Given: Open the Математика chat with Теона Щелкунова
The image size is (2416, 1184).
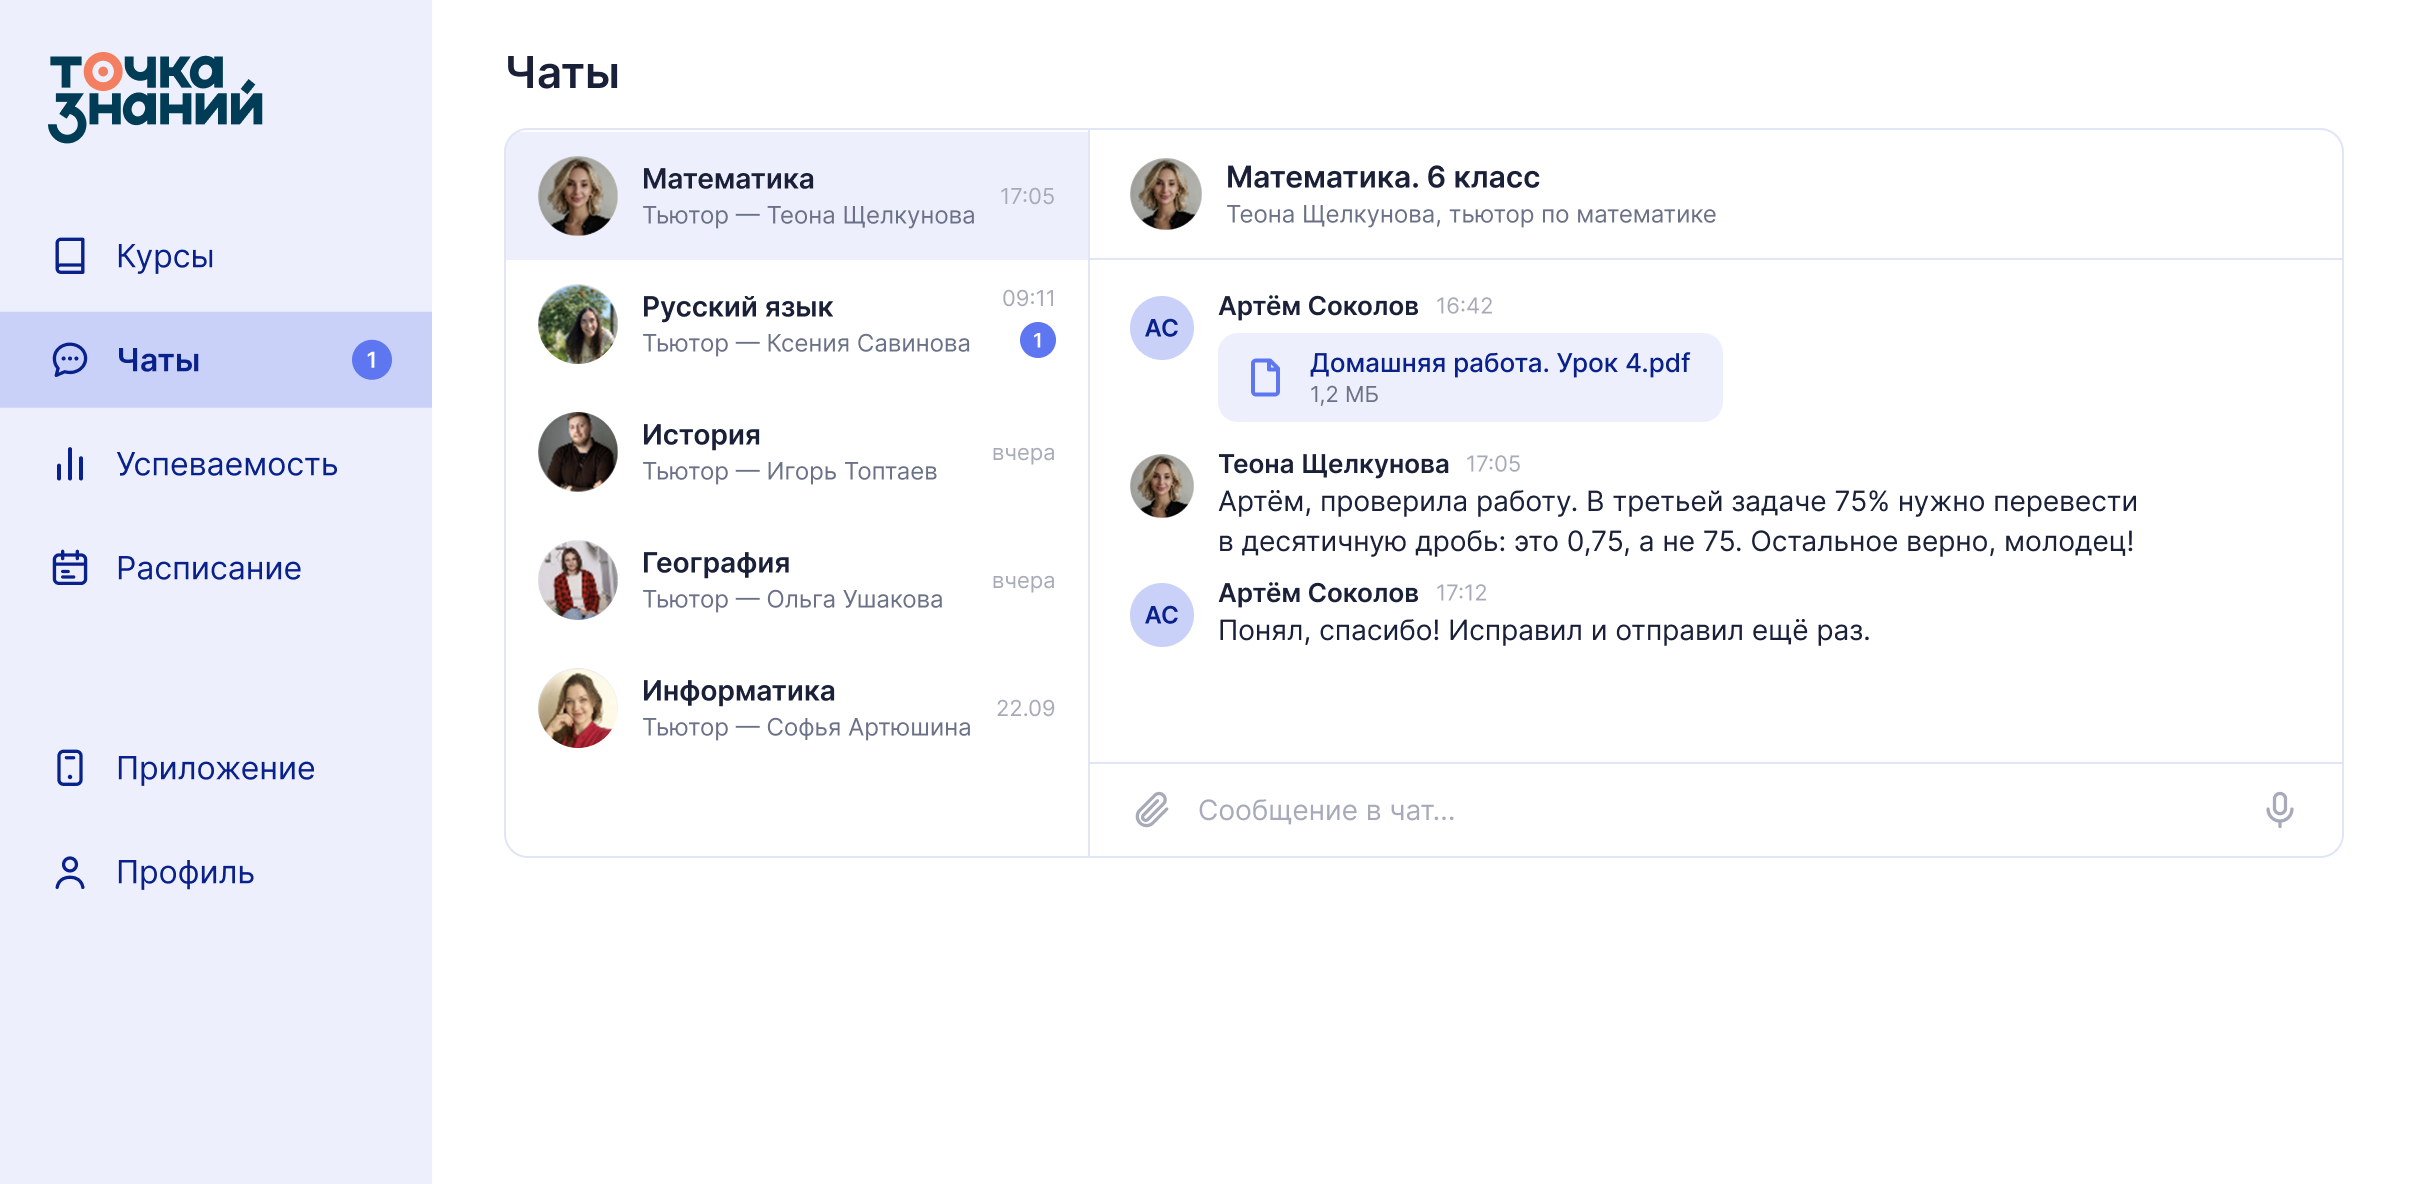Looking at the screenshot, I should [797, 196].
